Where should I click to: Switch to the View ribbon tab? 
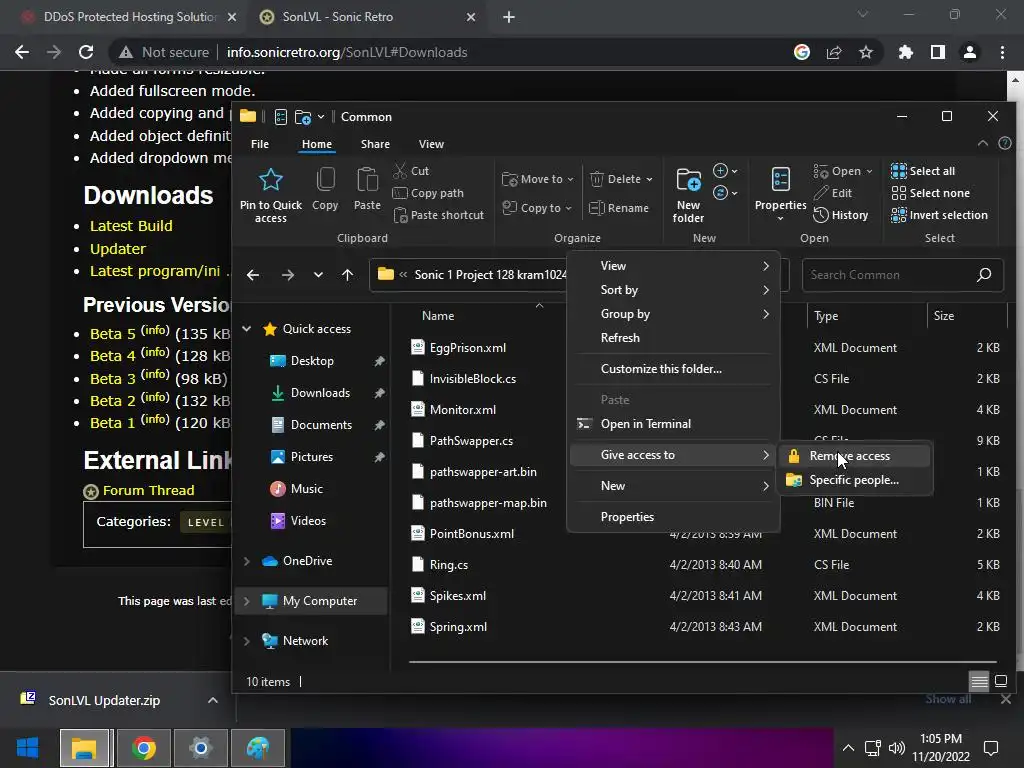click(431, 144)
